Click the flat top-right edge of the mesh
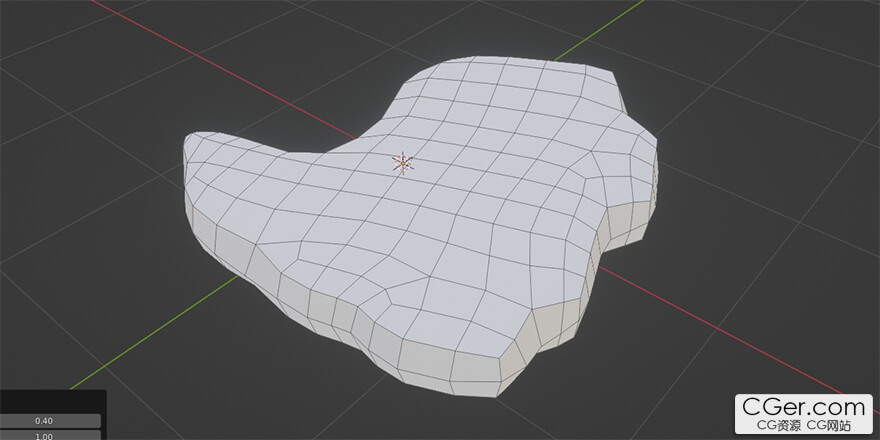Screen dimensions: 880x440 point(580,66)
